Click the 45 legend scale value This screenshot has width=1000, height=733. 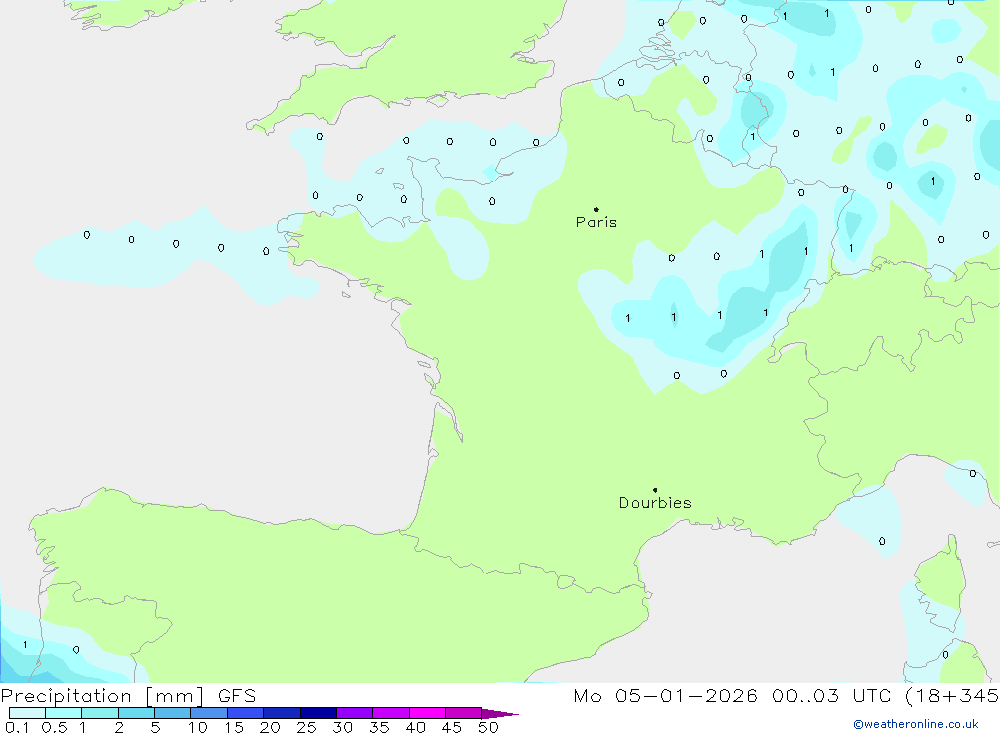452,727
